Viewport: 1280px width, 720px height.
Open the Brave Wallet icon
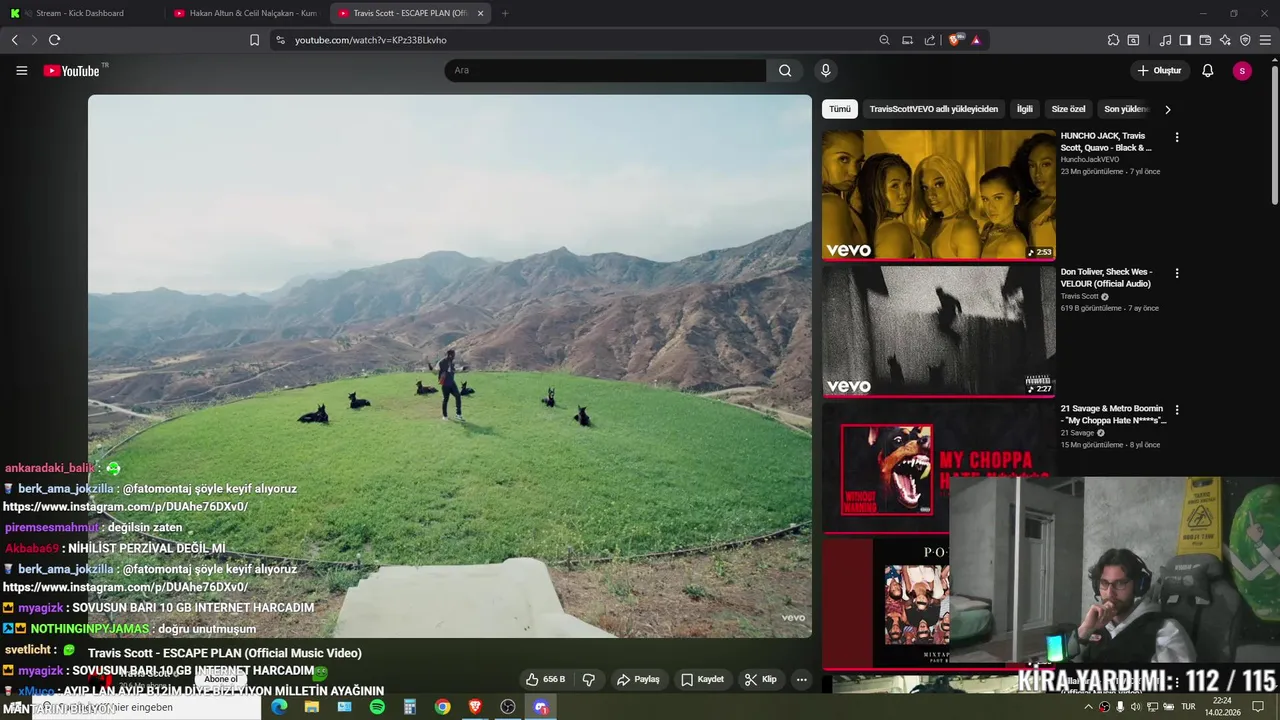1205,40
